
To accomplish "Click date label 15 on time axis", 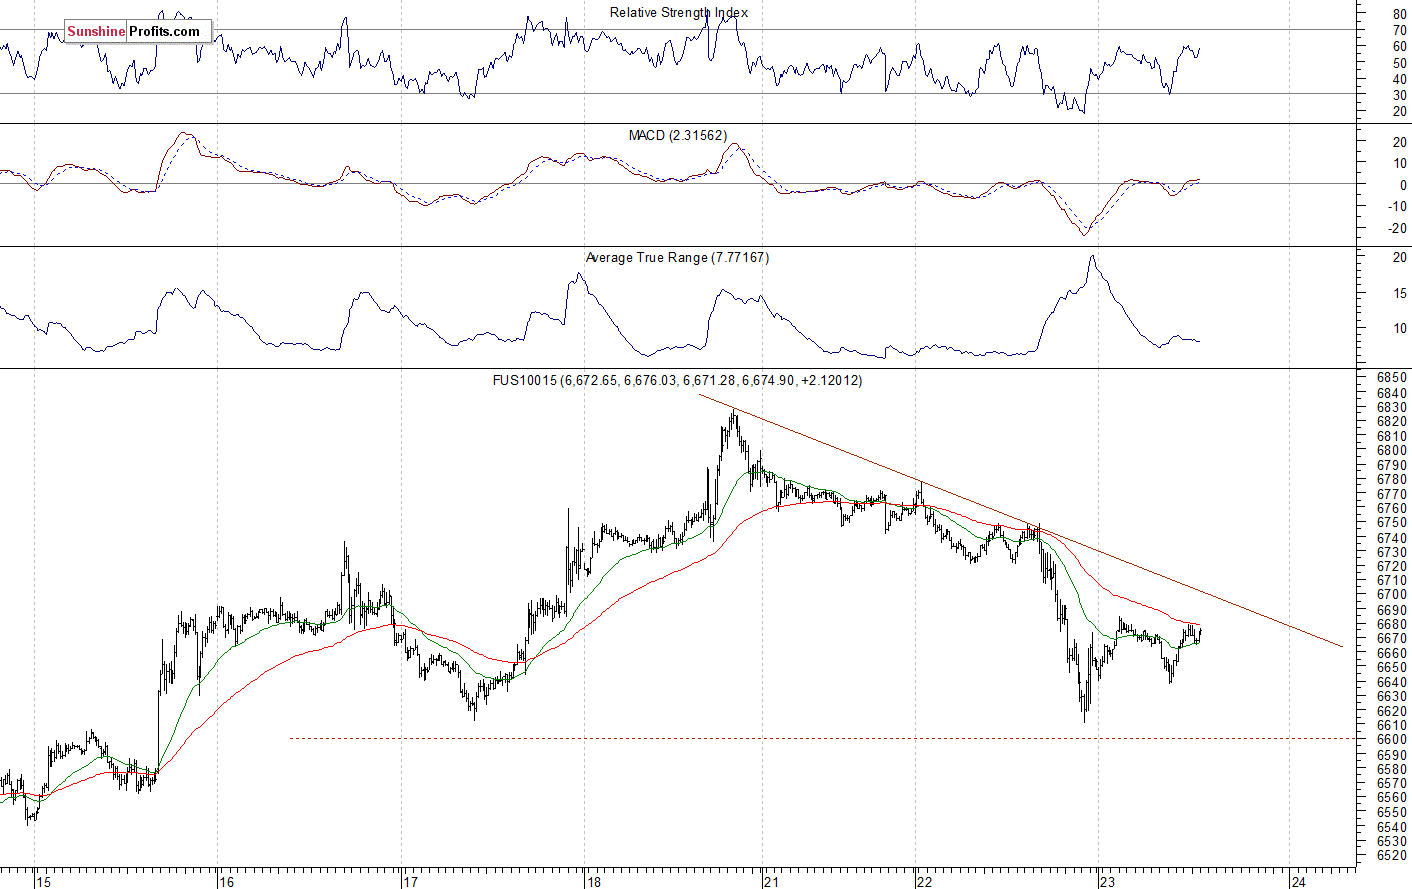I will (x=43, y=882).
